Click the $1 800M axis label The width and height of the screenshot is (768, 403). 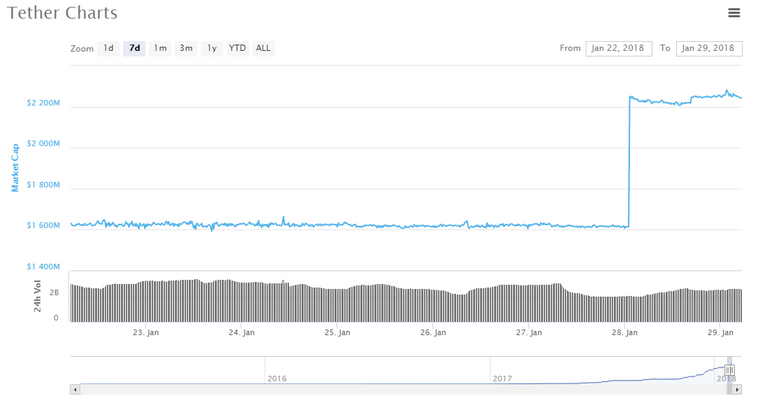[x=44, y=185]
